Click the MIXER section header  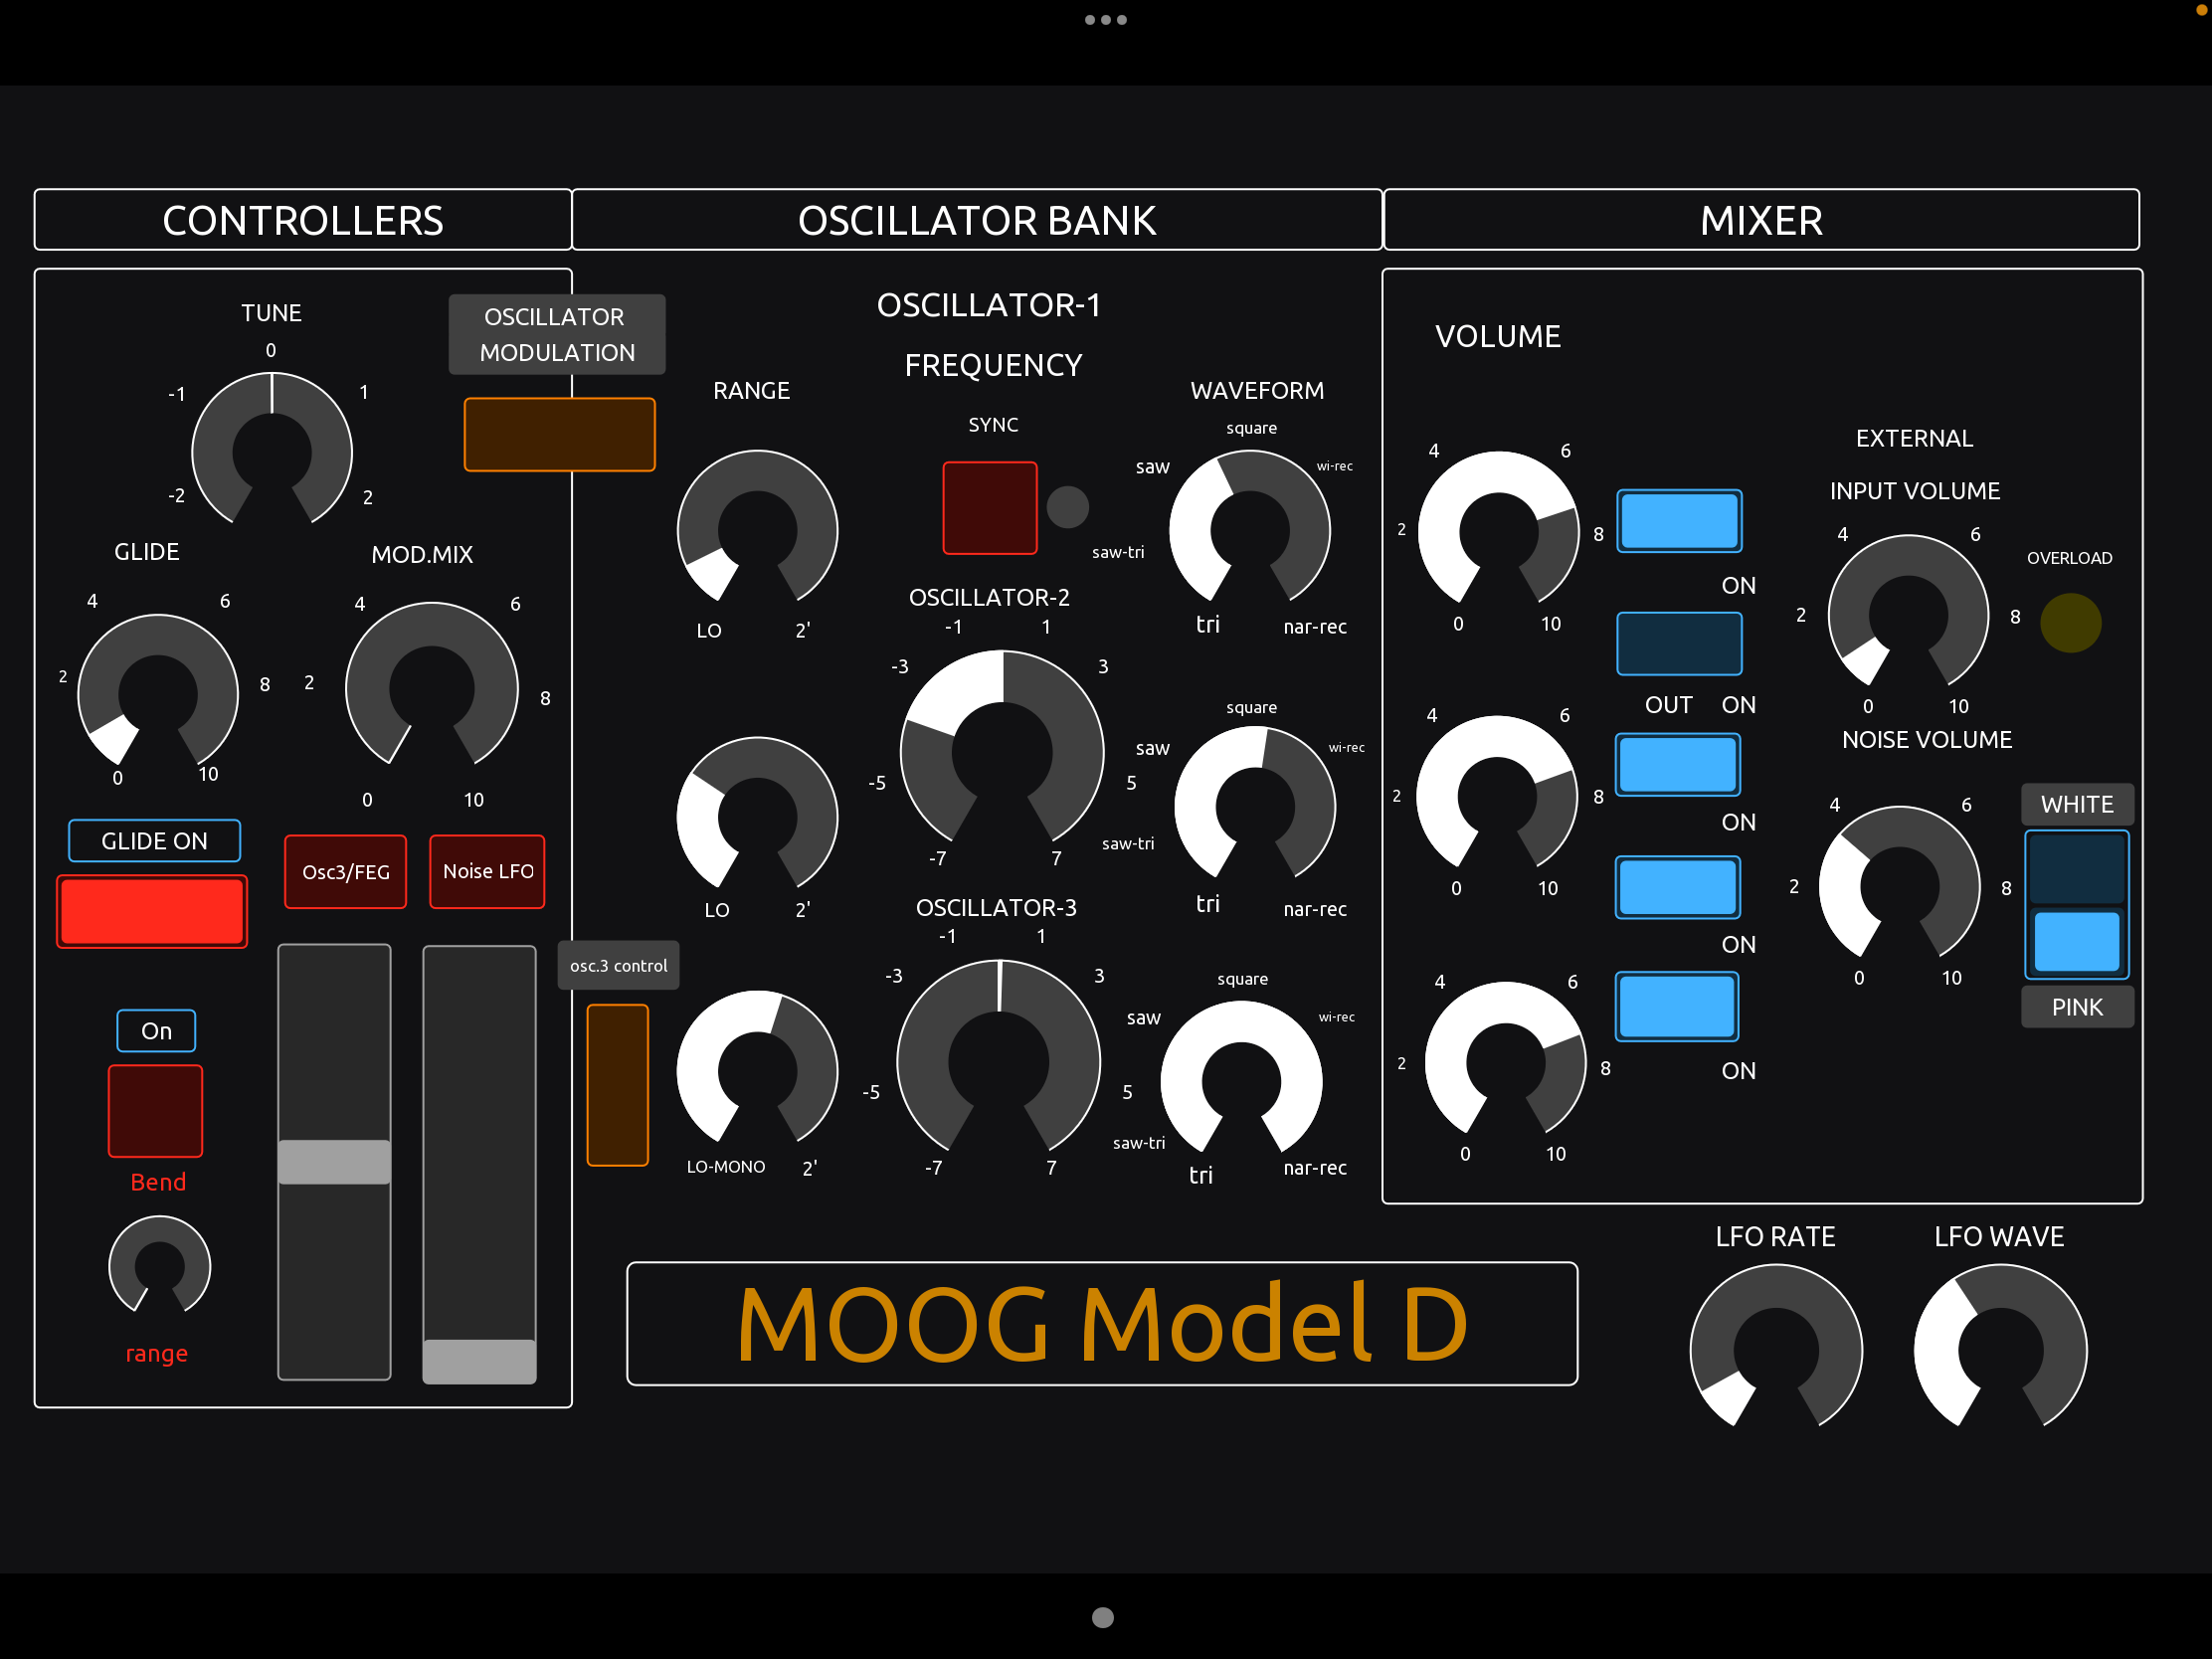tap(1761, 220)
